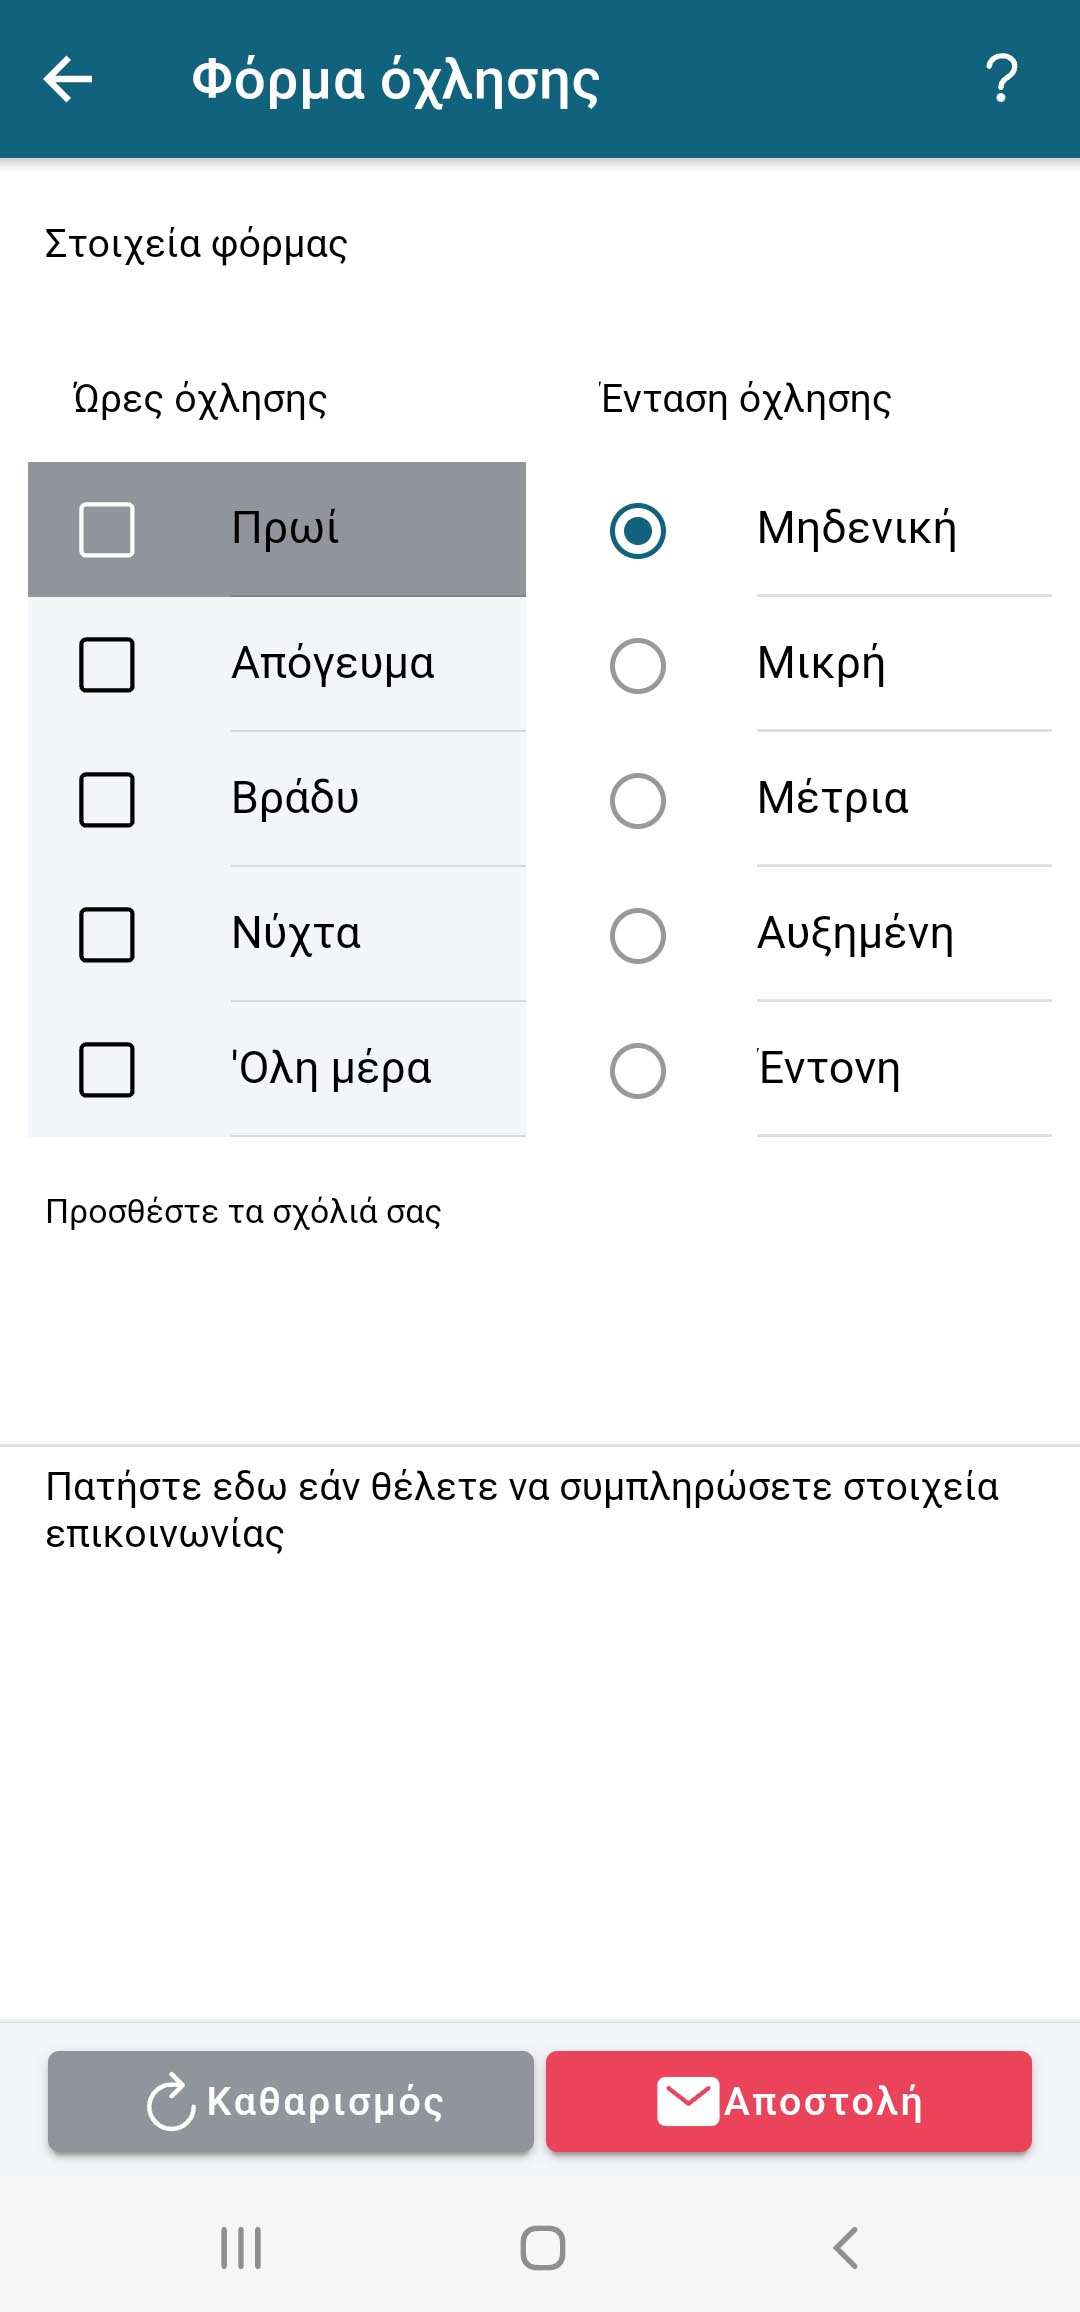Tap the back arrow in header

pos(68,79)
